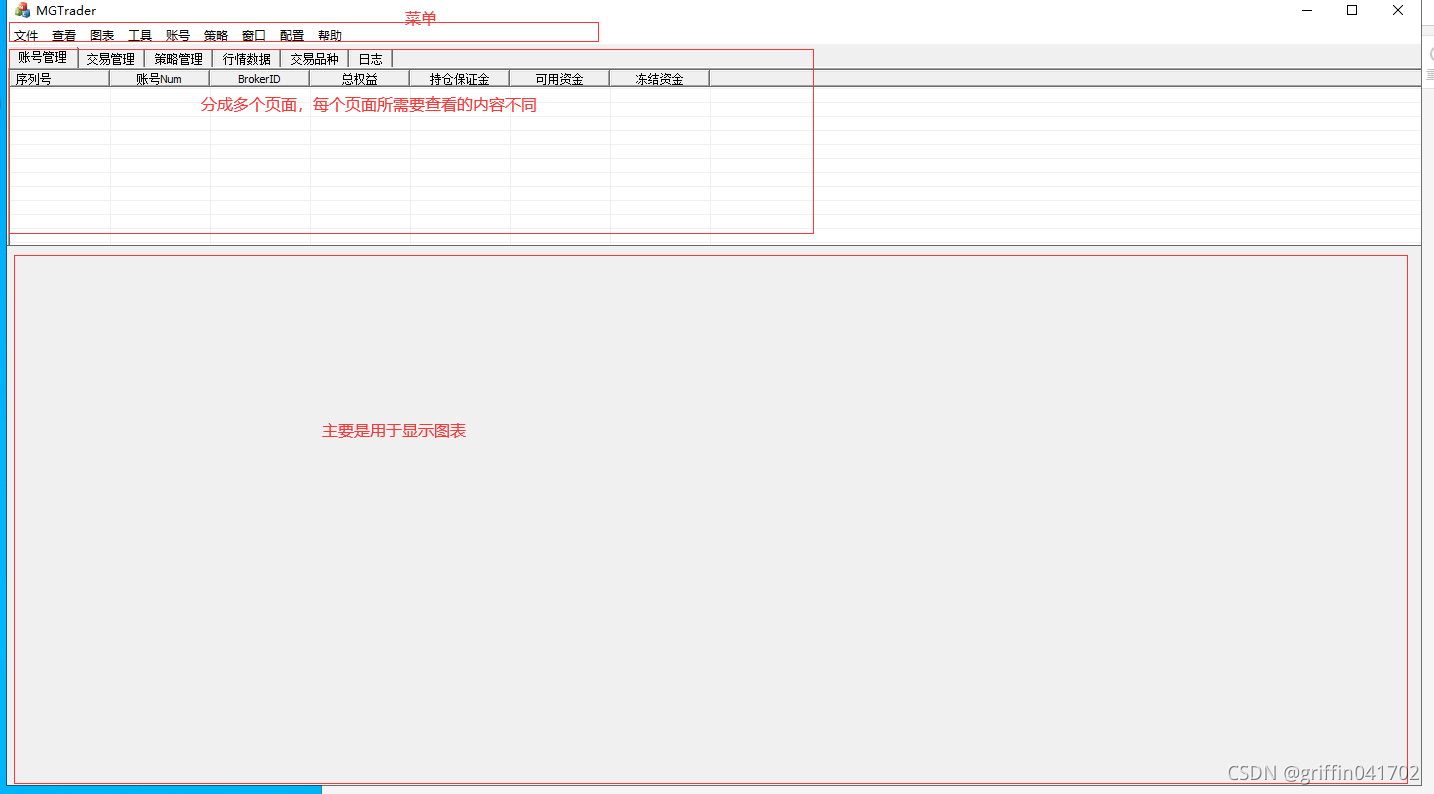
Task: Open the 文件 menu
Action: [x=26, y=35]
